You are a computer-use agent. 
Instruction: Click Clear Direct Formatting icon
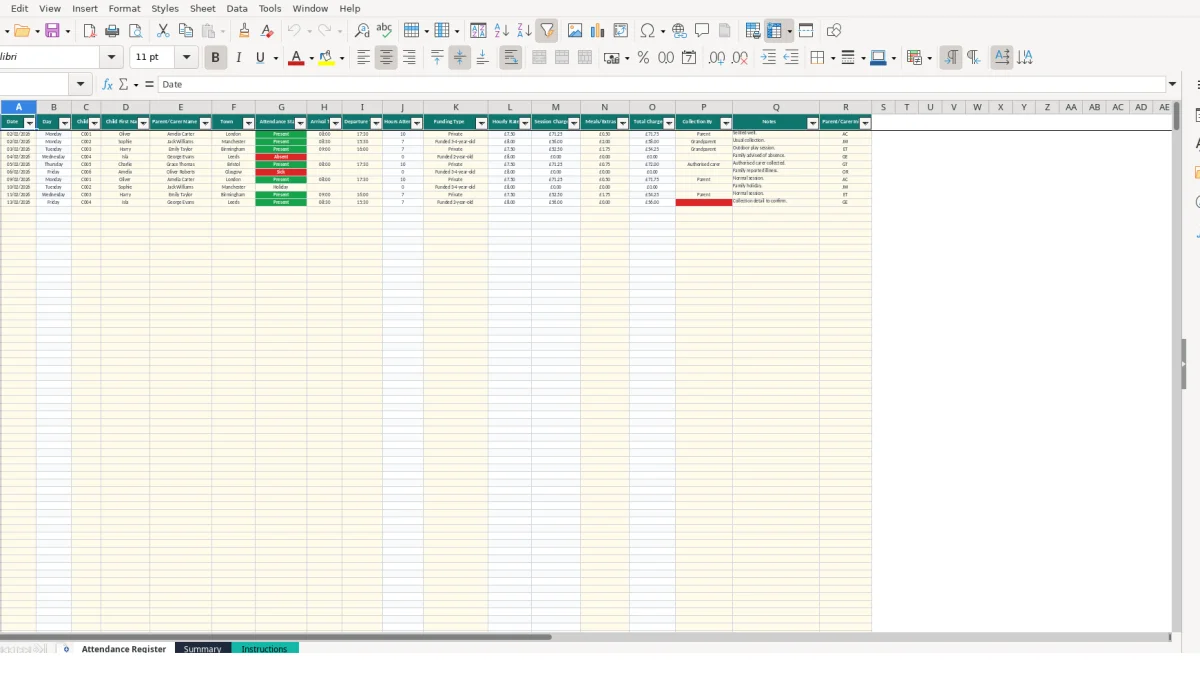coord(267,31)
